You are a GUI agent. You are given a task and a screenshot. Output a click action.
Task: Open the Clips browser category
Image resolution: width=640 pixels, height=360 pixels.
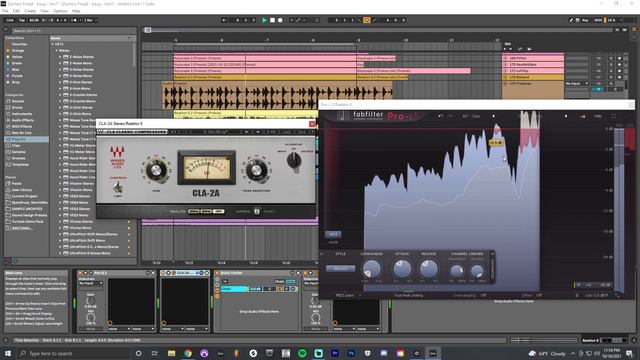pos(16,146)
